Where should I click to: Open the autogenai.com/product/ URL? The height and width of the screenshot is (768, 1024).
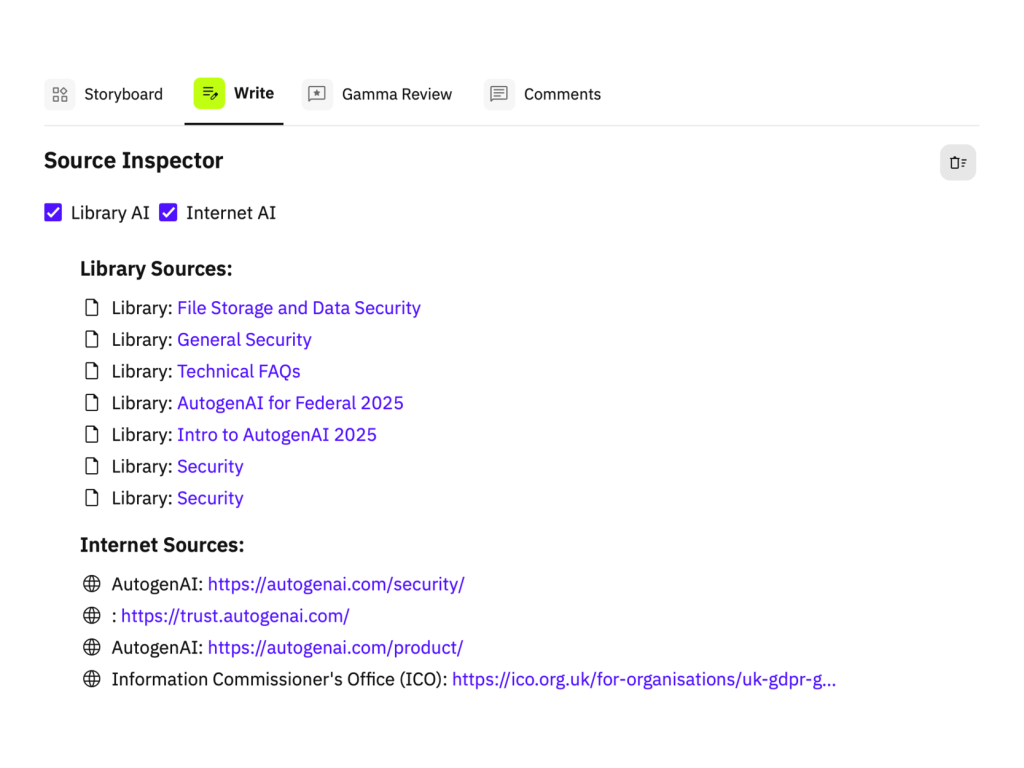335,648
